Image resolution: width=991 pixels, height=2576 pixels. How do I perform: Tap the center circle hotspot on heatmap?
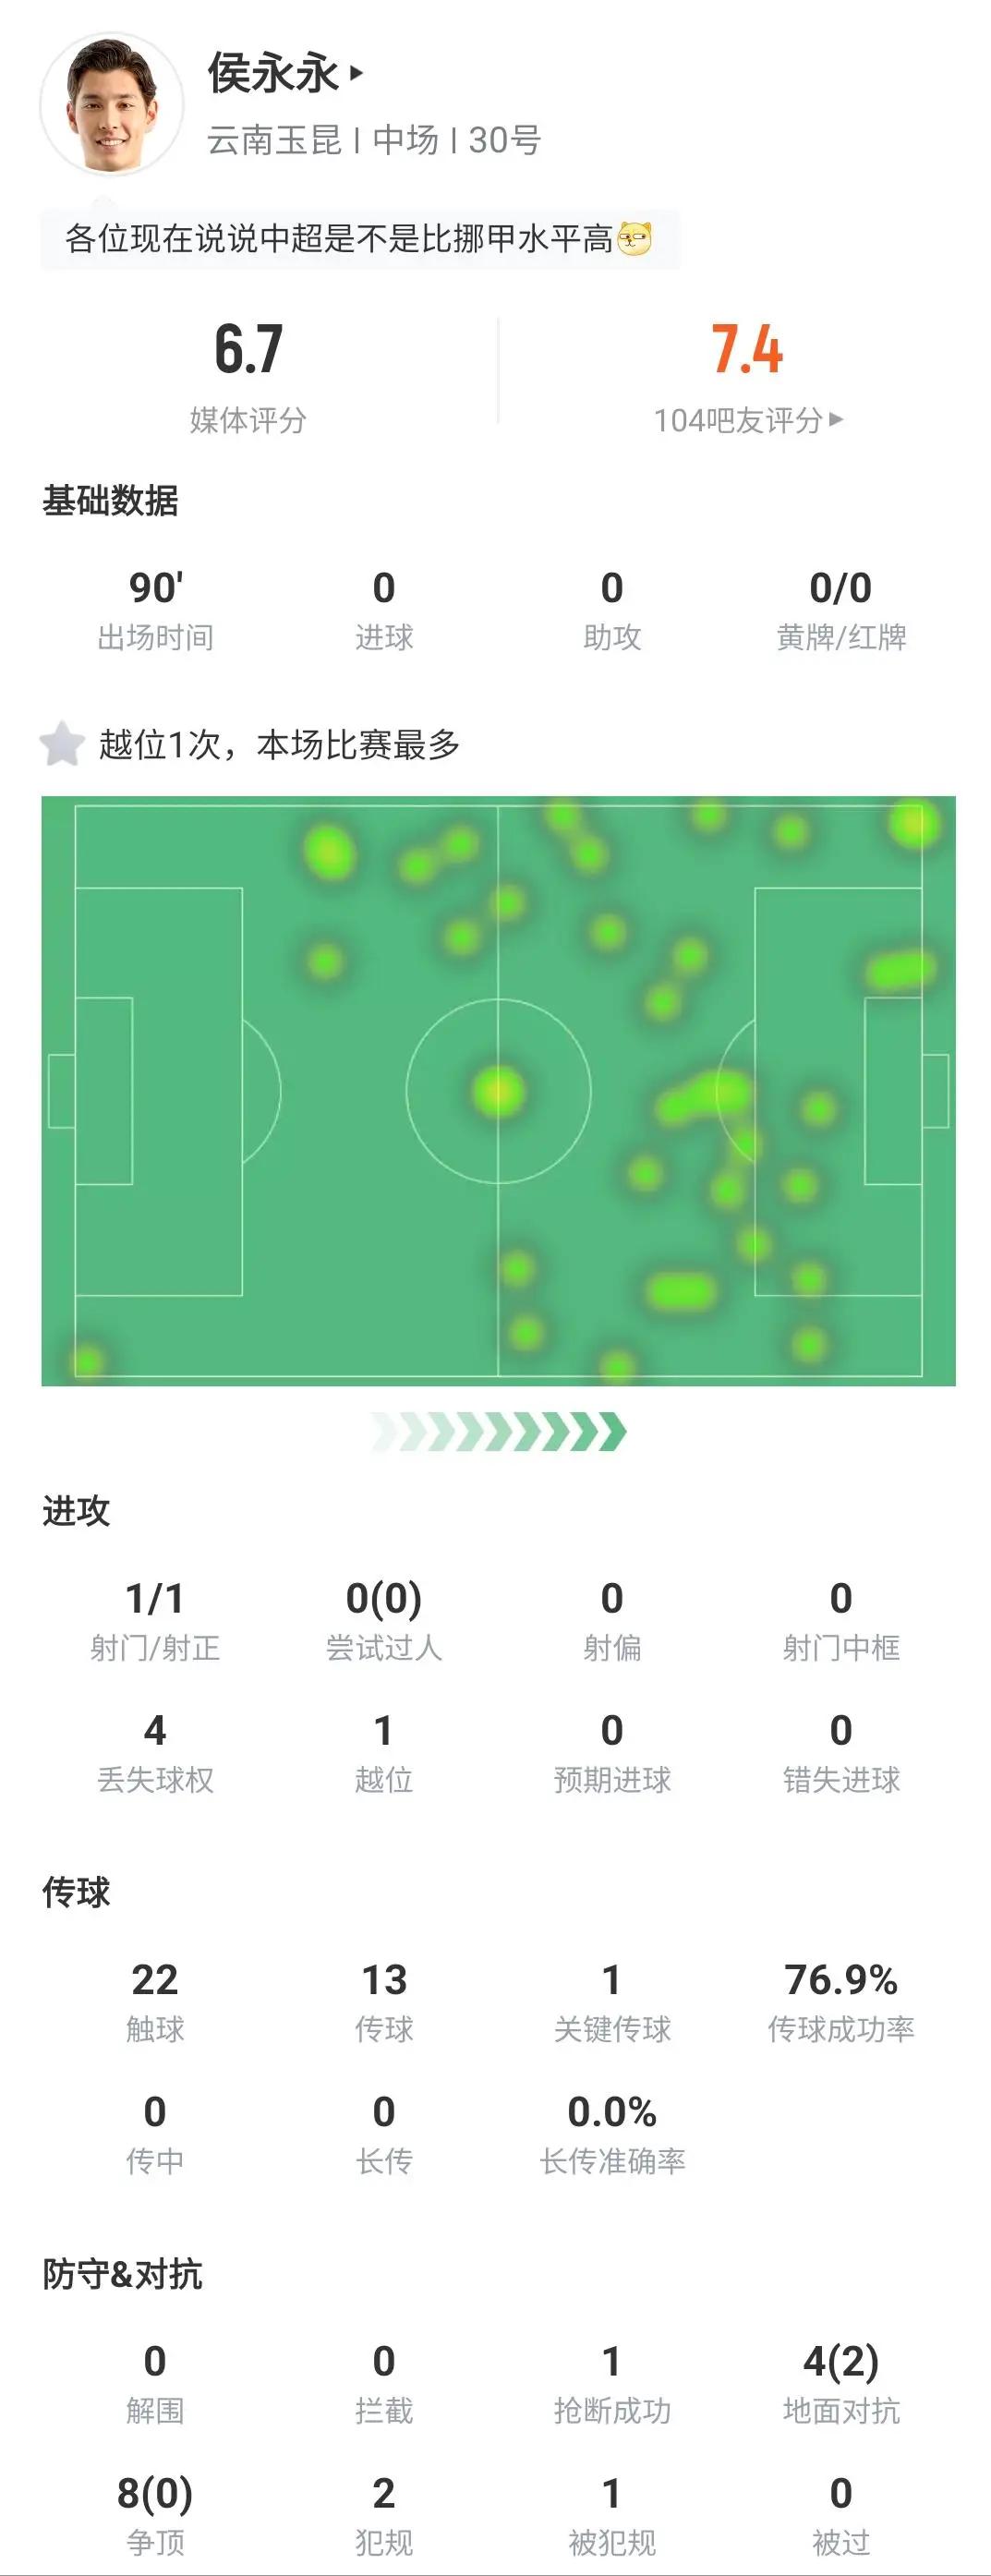(x=498, y=1090)
